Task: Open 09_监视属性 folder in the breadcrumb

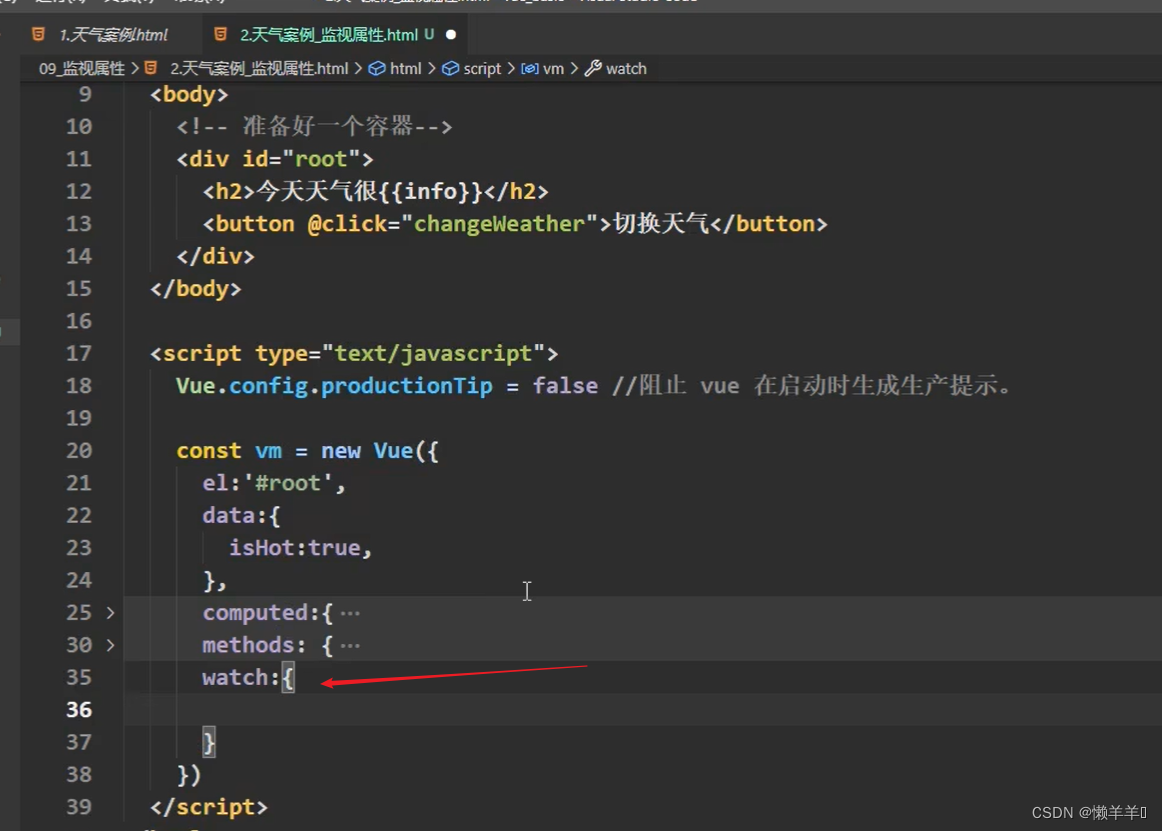Action: (x=81, y=69)
